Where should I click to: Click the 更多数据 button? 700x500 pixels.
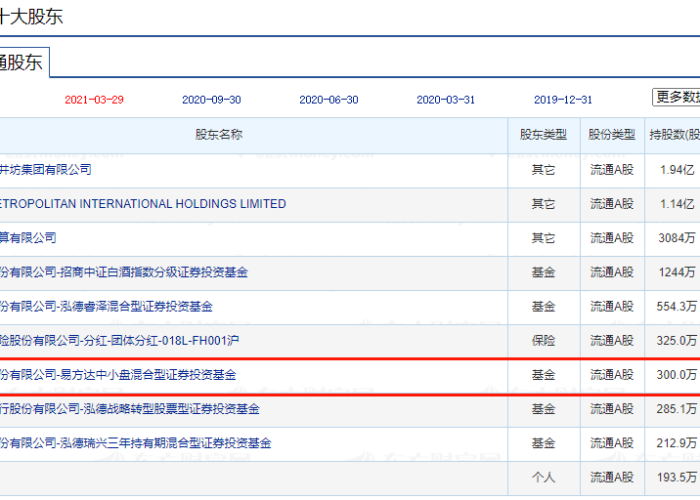coord(676,97)
